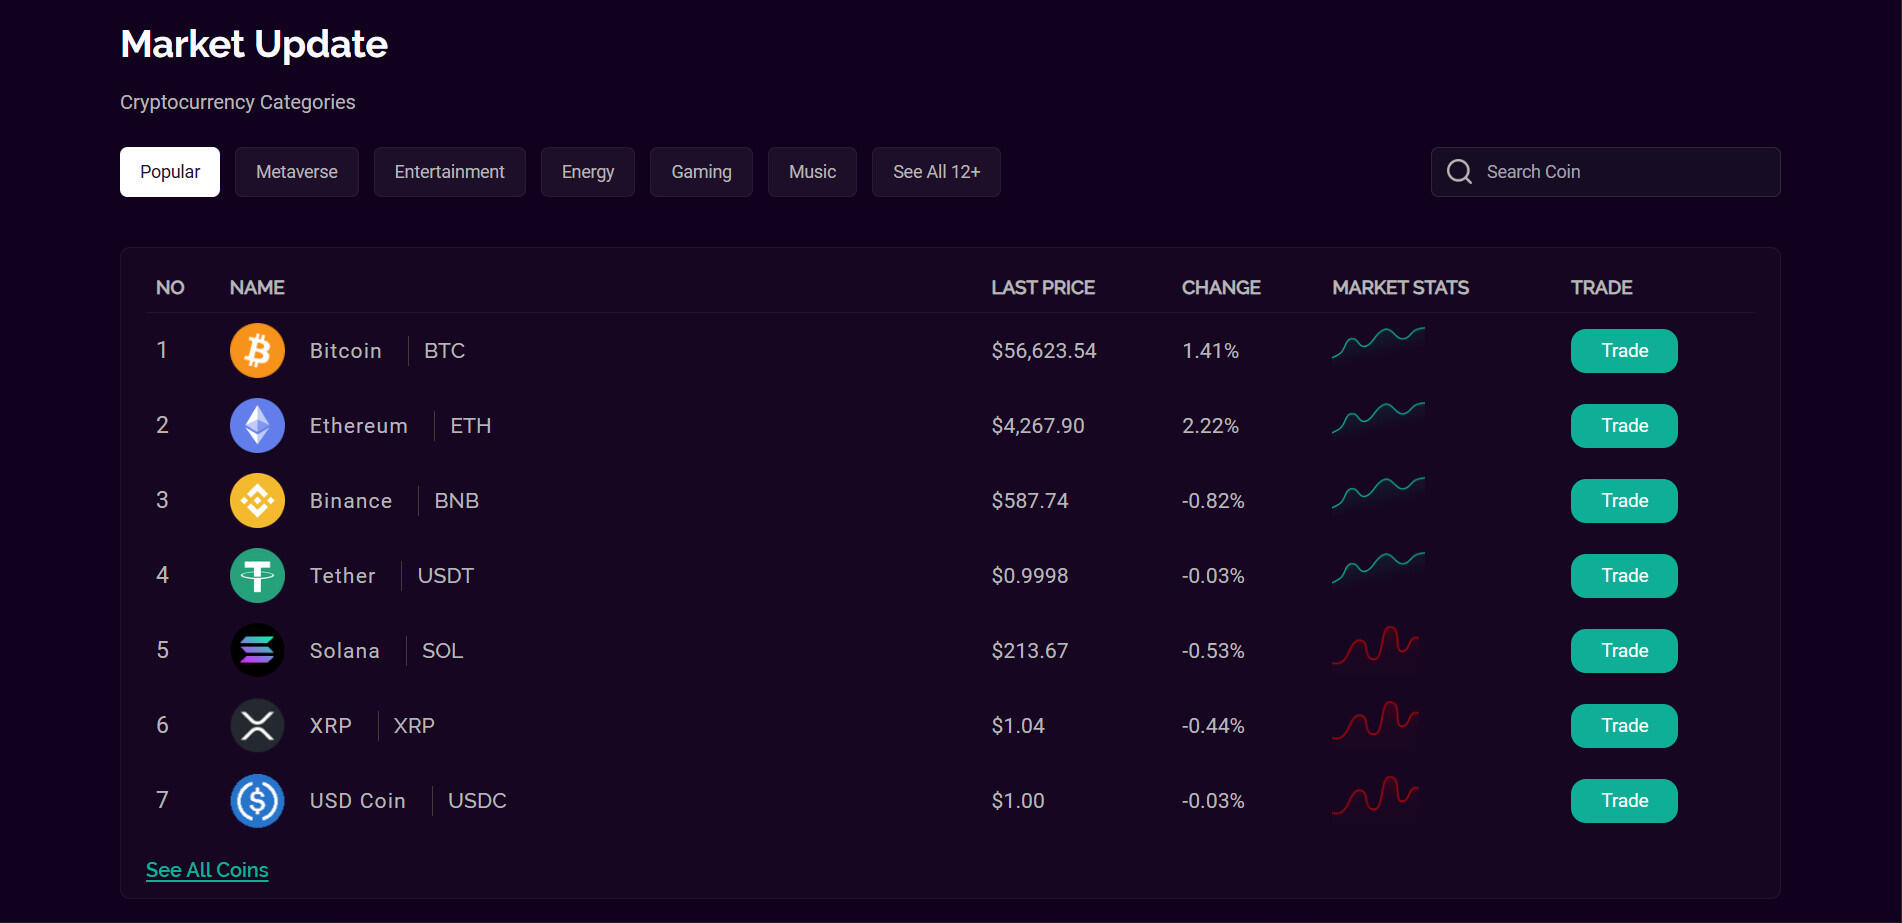The image size is (1902, 923).
Task: Click the Bitcoin coin logo
Action: 257,351
